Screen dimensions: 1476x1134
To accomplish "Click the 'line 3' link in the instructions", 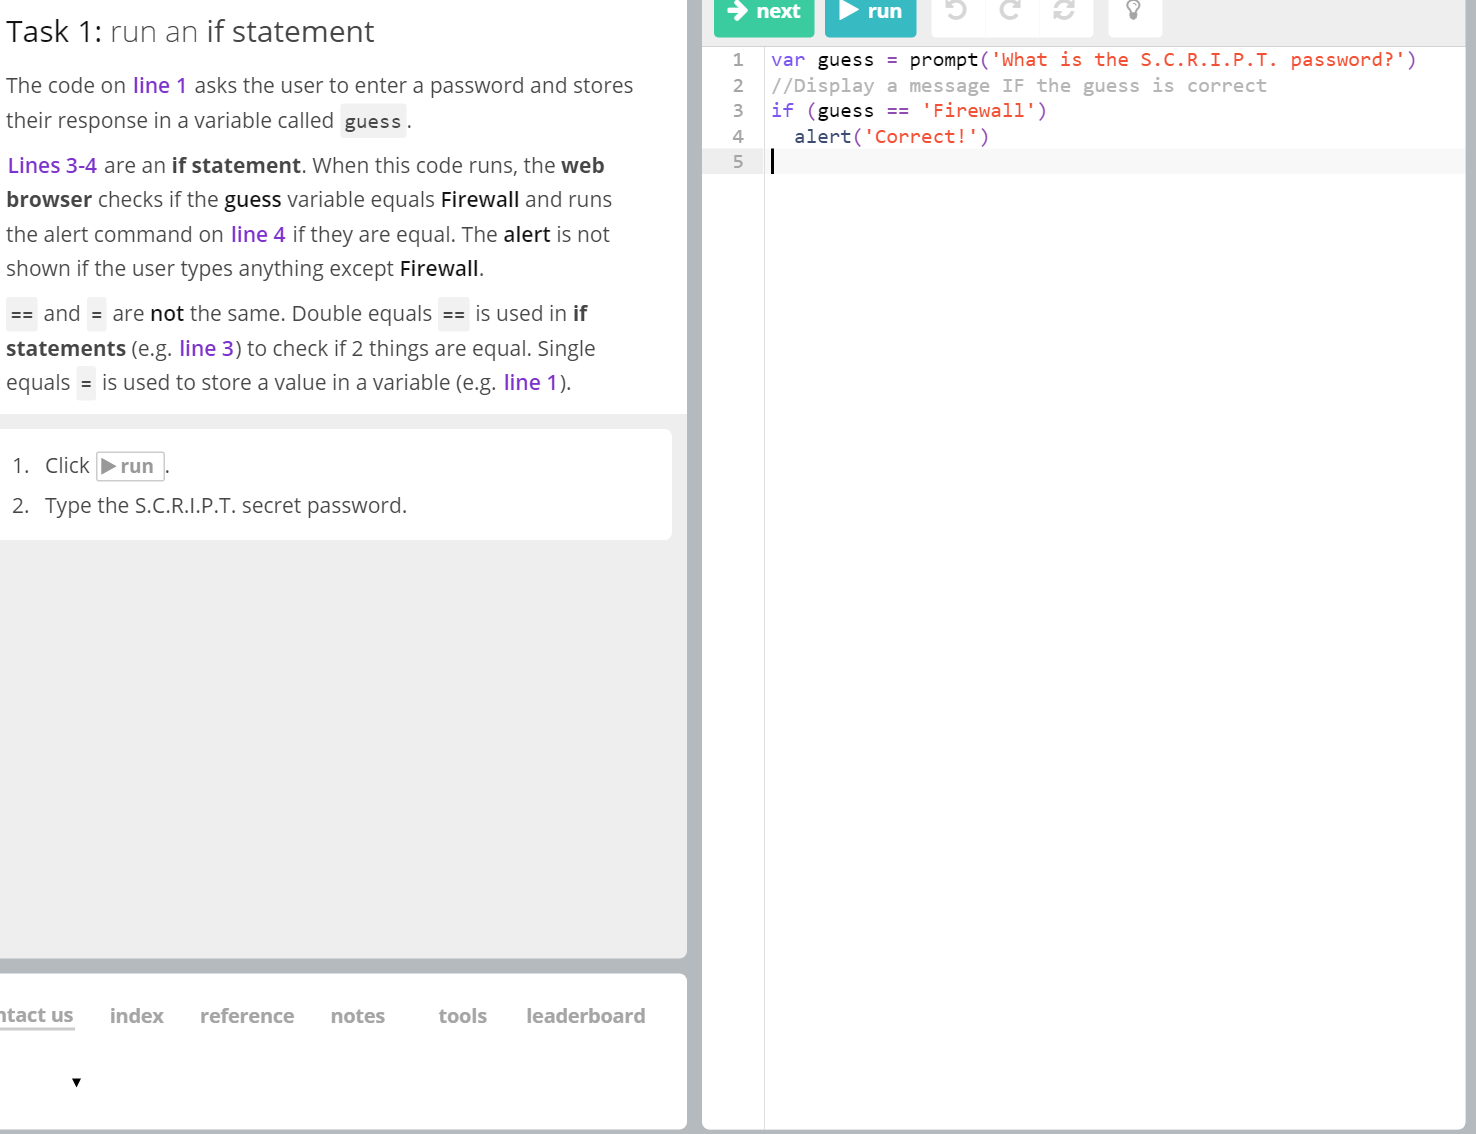I will point(206,349).
